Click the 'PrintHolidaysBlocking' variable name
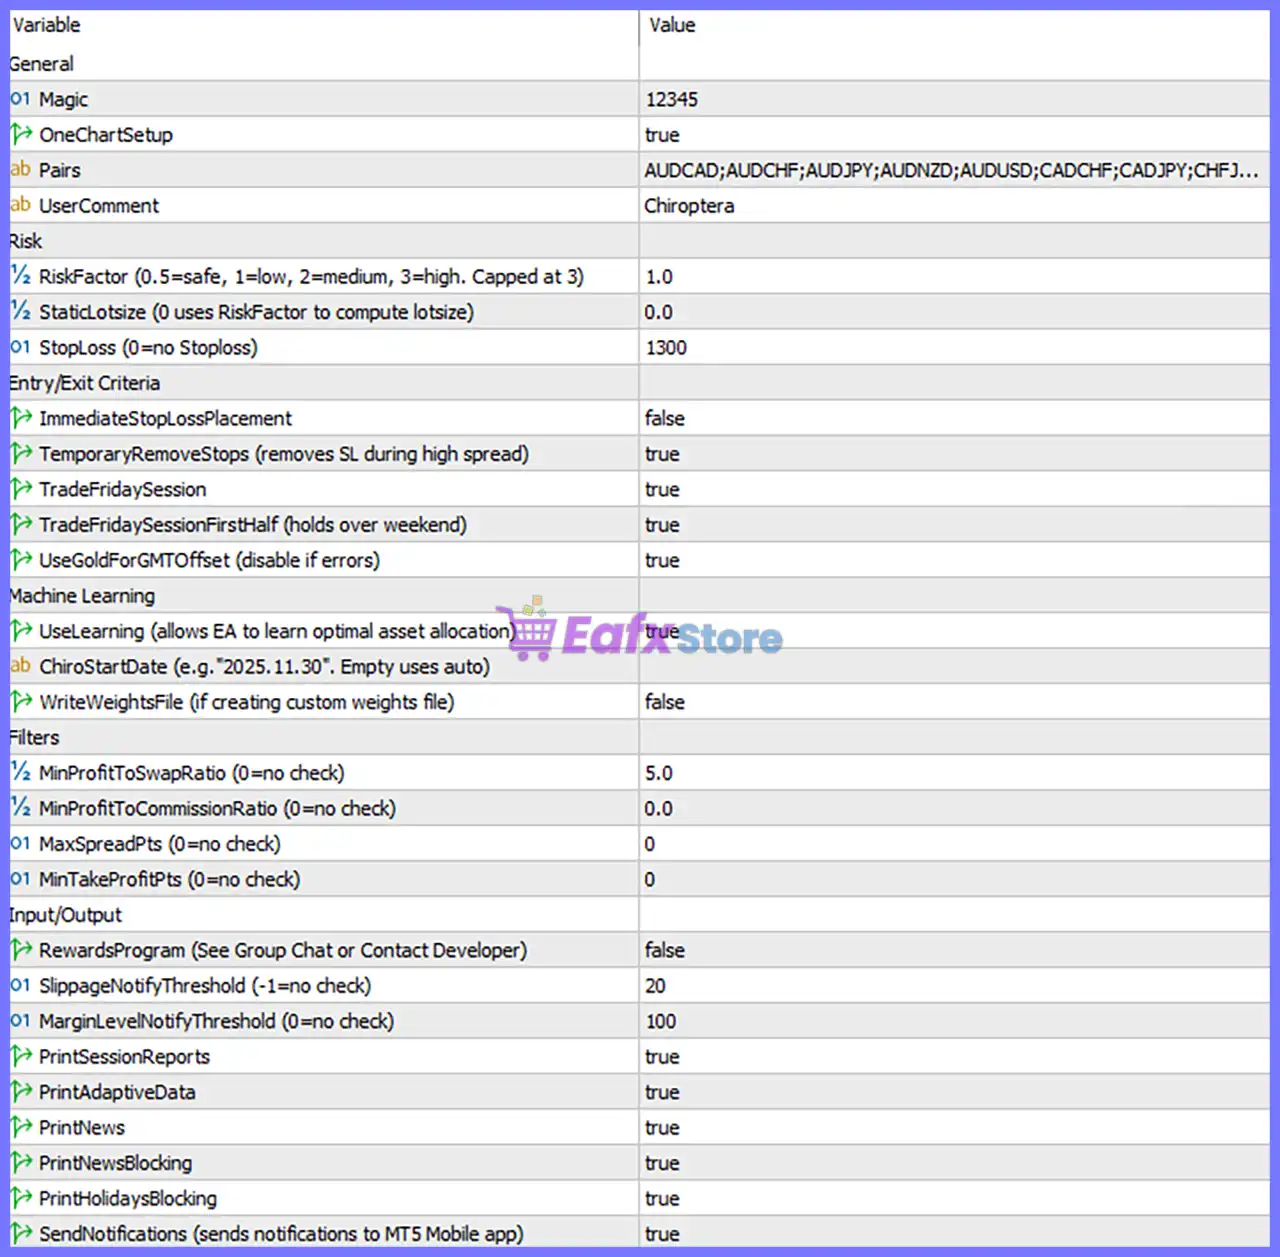1280x1257 pixels. pyautogui.click(x=128, y=1198)
